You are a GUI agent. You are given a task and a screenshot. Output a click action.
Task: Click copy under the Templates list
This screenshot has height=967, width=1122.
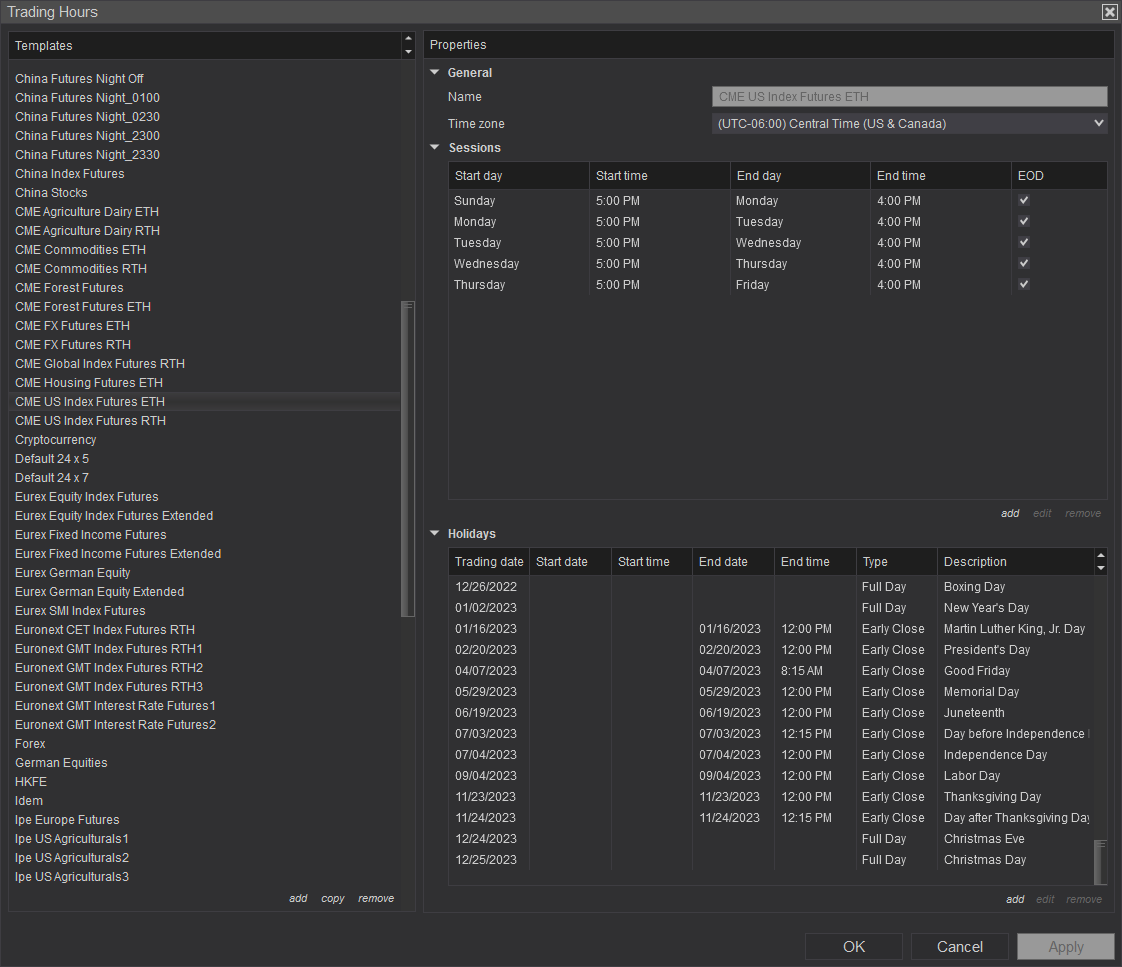point(332,898)
